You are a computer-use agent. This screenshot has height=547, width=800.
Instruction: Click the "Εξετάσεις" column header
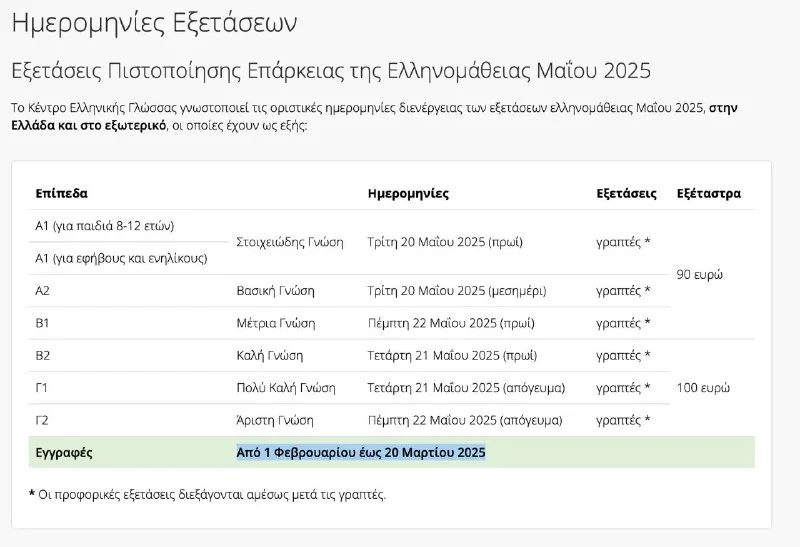(x=626, y=193)
